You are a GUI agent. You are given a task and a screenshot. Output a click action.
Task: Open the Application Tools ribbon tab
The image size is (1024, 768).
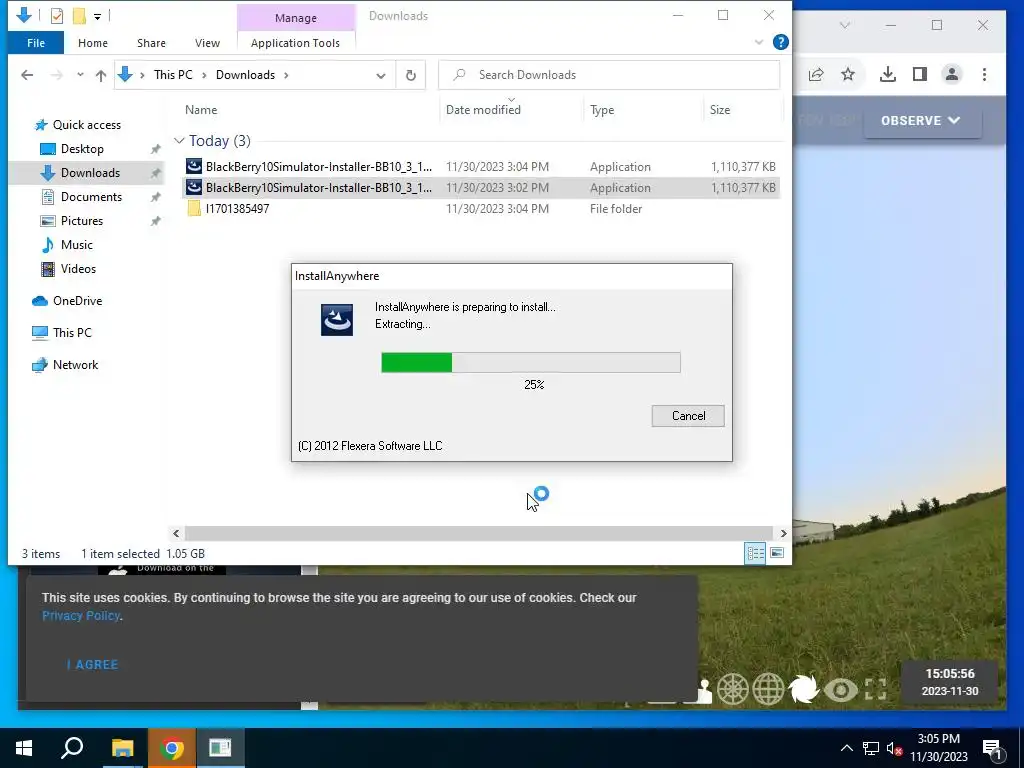pyautogui.click(x=295, y=43)
